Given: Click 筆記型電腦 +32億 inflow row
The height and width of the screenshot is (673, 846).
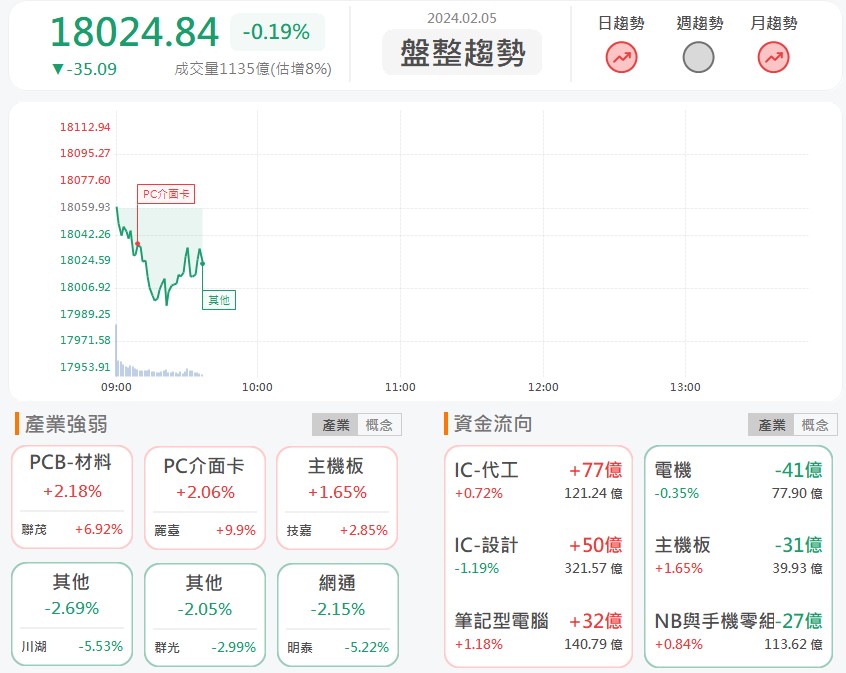Looking at the screenshot, I should [538, 631].
